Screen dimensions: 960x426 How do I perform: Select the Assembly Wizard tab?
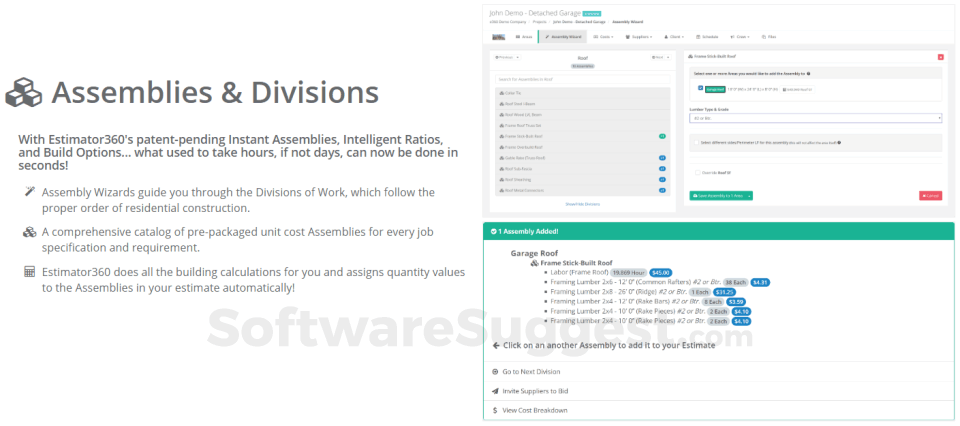pyautogui.click(x=563, y=37)
